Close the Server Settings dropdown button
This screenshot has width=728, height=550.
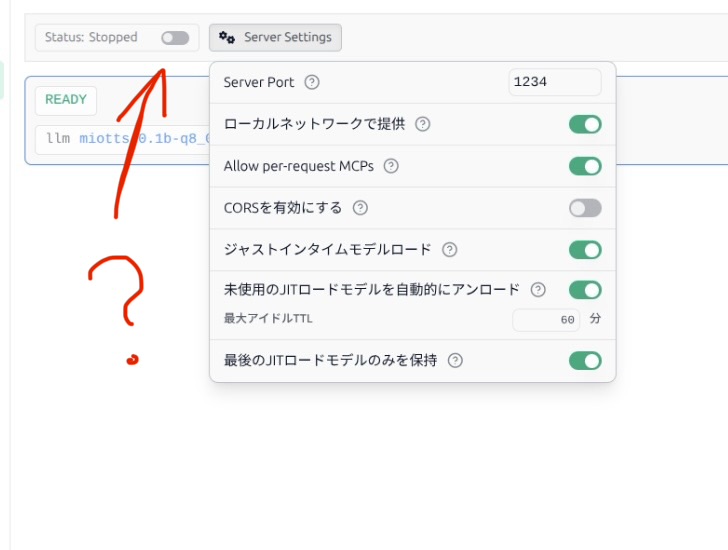[276, 38]
